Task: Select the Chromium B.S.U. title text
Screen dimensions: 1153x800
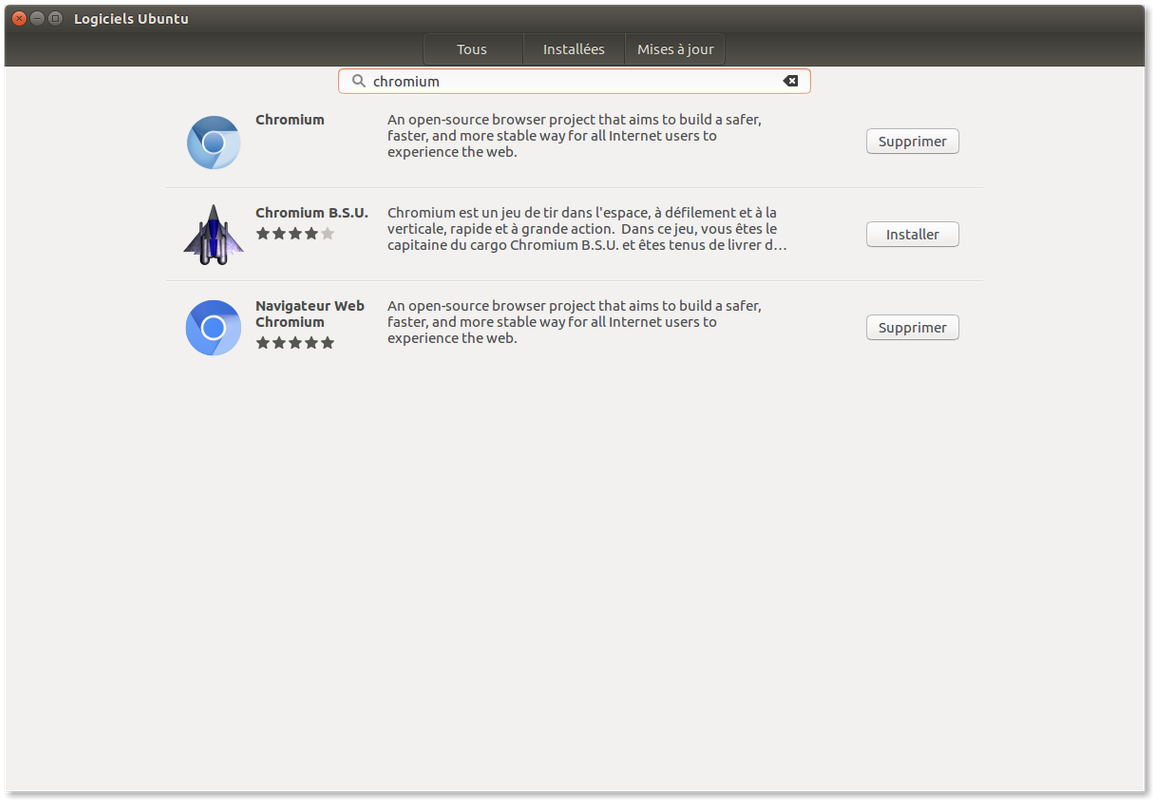Action: tap(312, 212)
